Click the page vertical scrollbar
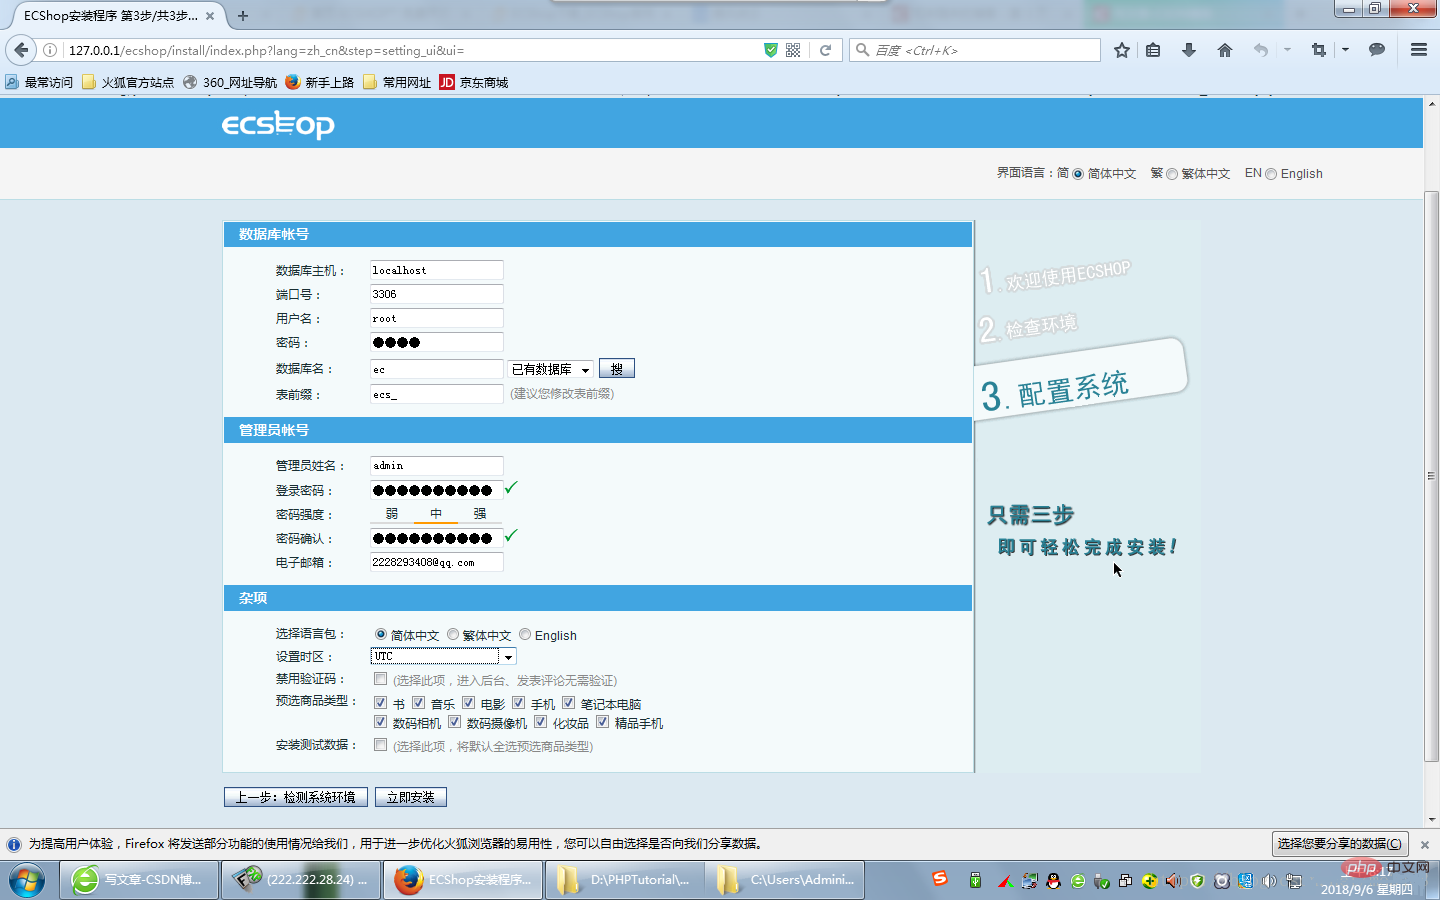Image resolution: width=1440 pixels, height=900 pixels. point(1431,477)
